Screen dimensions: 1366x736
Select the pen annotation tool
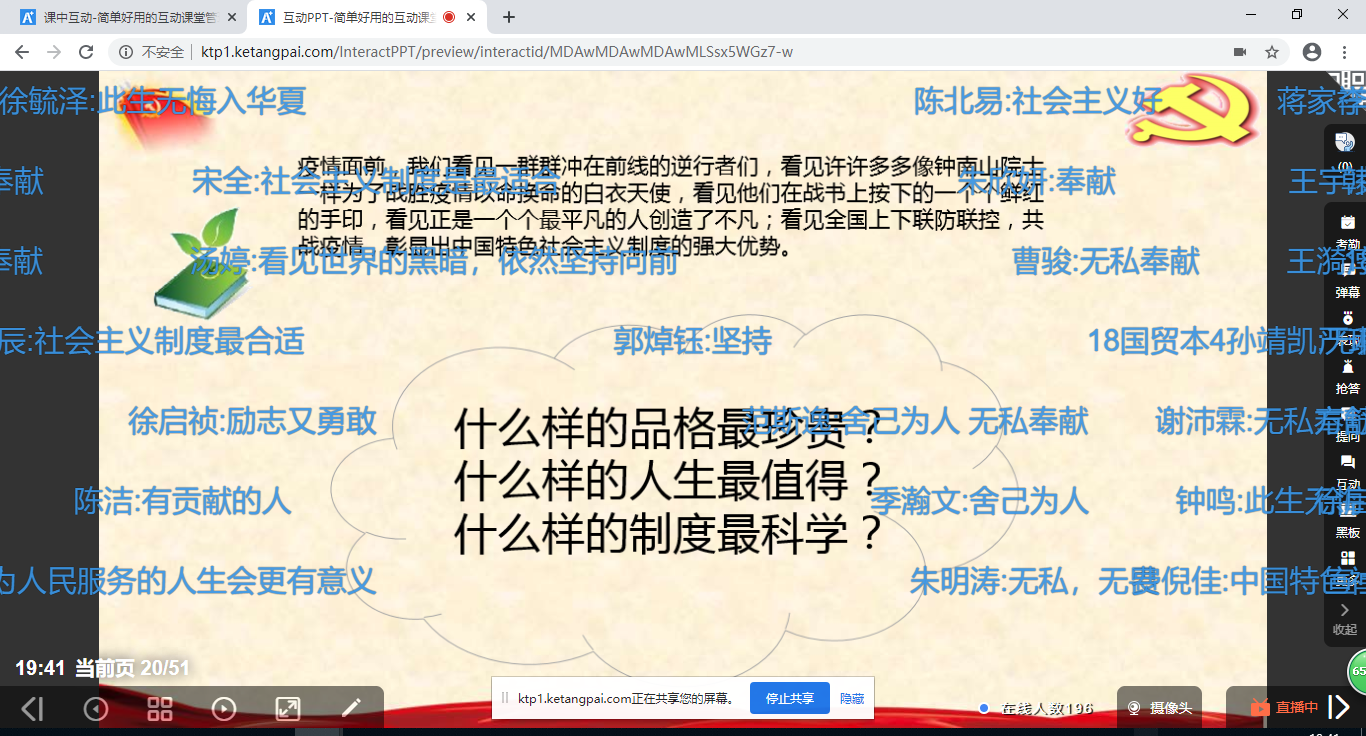pyautogui.click(x=351, y=709)
